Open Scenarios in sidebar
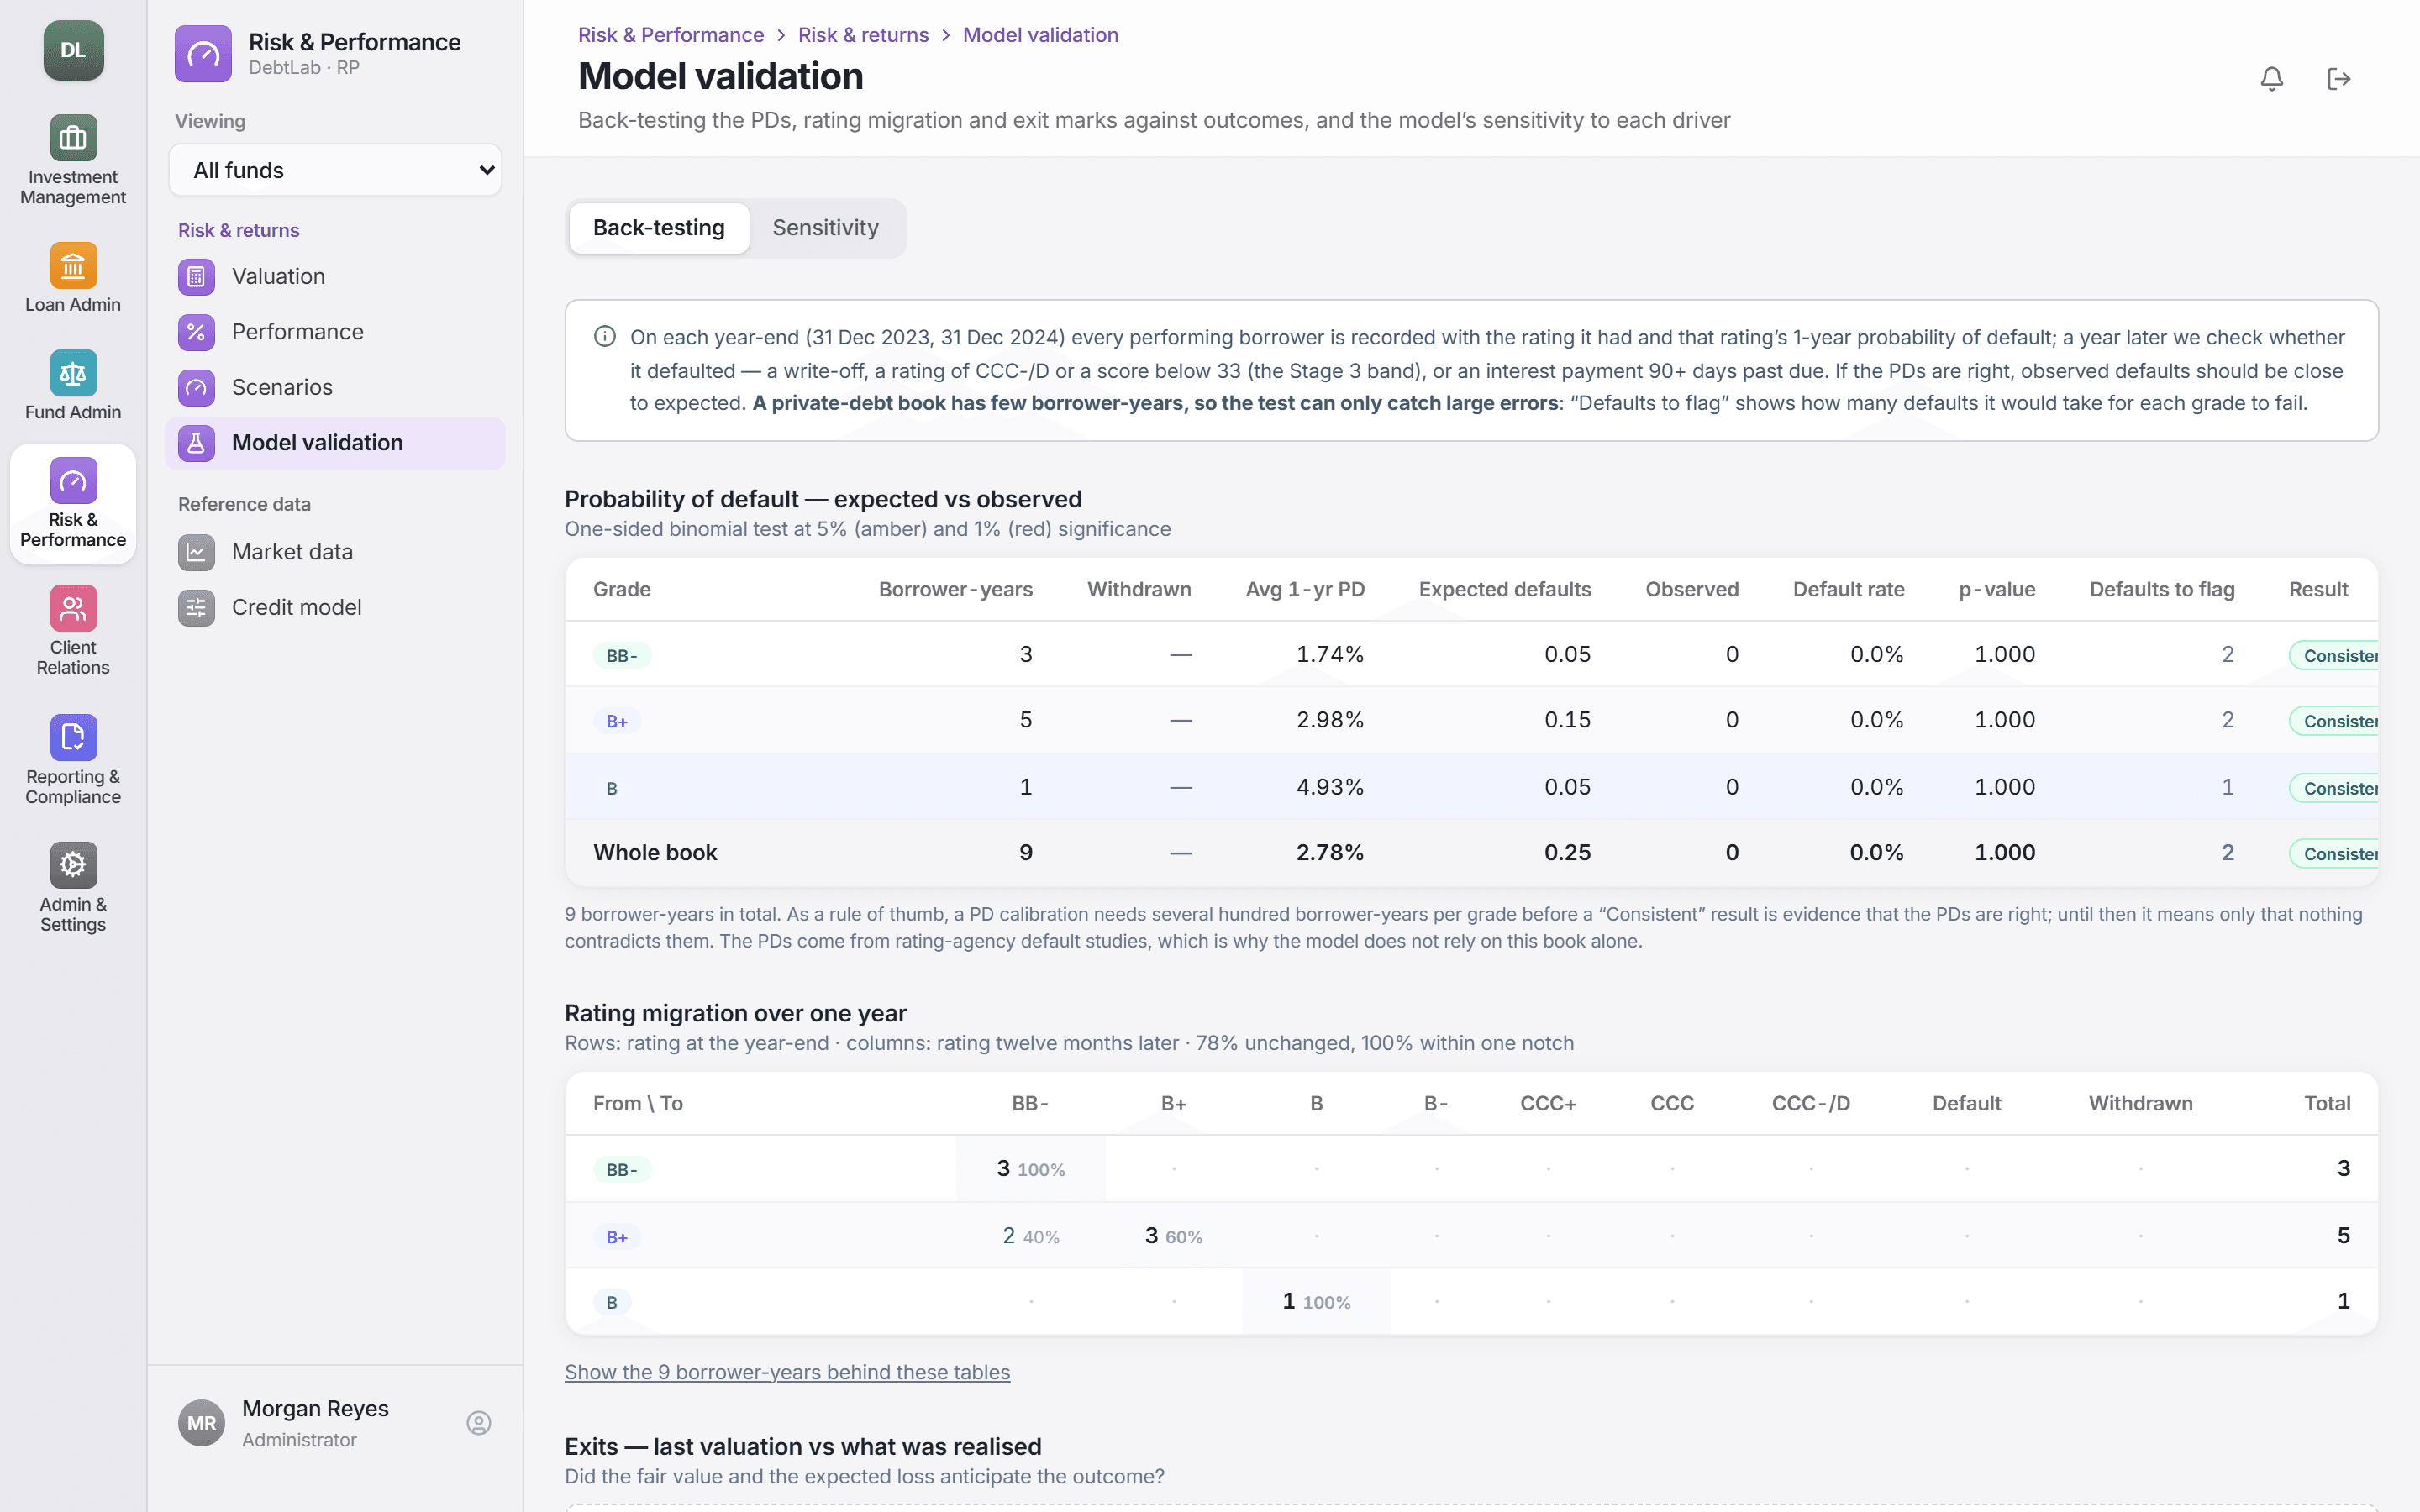 (x=335, y=387)
